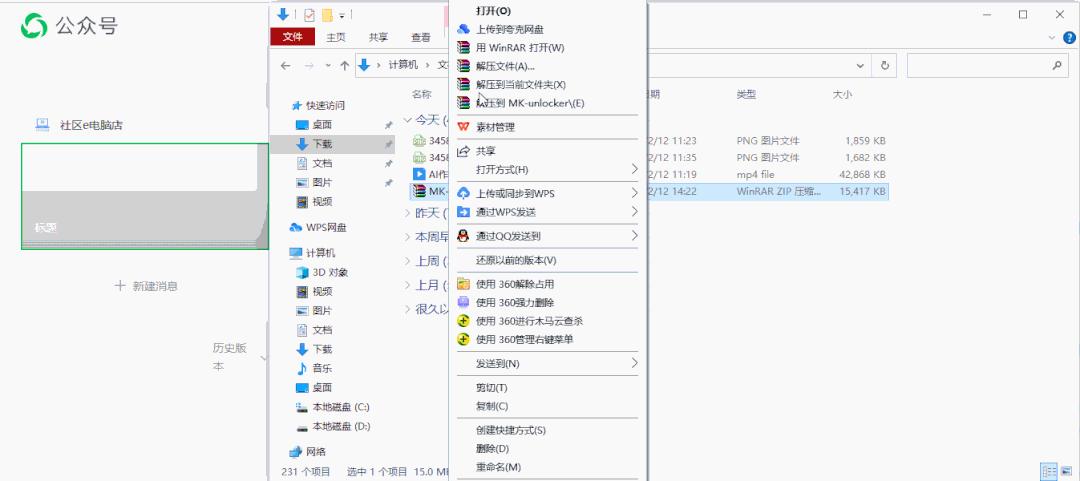
Task: Collapse the 今天 file group
Action: pos(408,120)
